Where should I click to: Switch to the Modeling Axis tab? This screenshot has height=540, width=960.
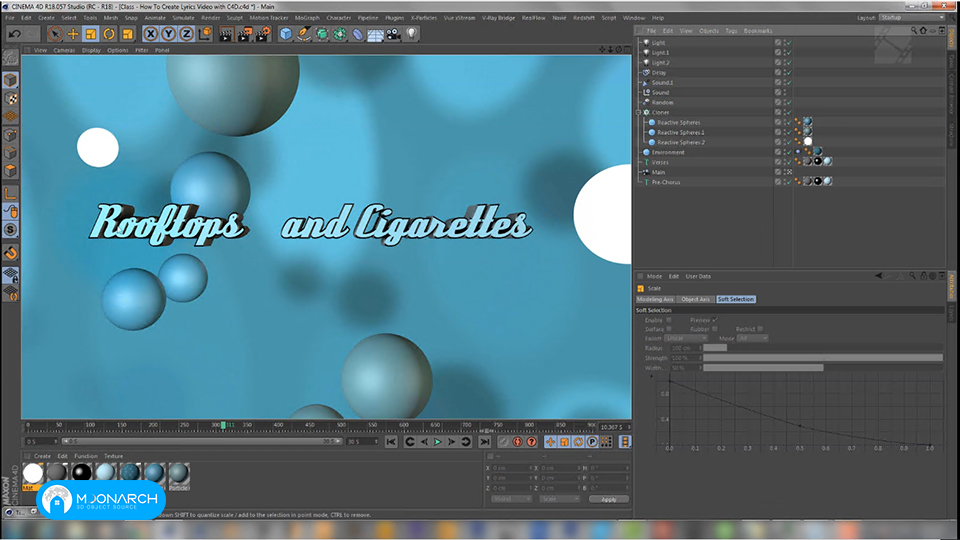pos(655,299)
